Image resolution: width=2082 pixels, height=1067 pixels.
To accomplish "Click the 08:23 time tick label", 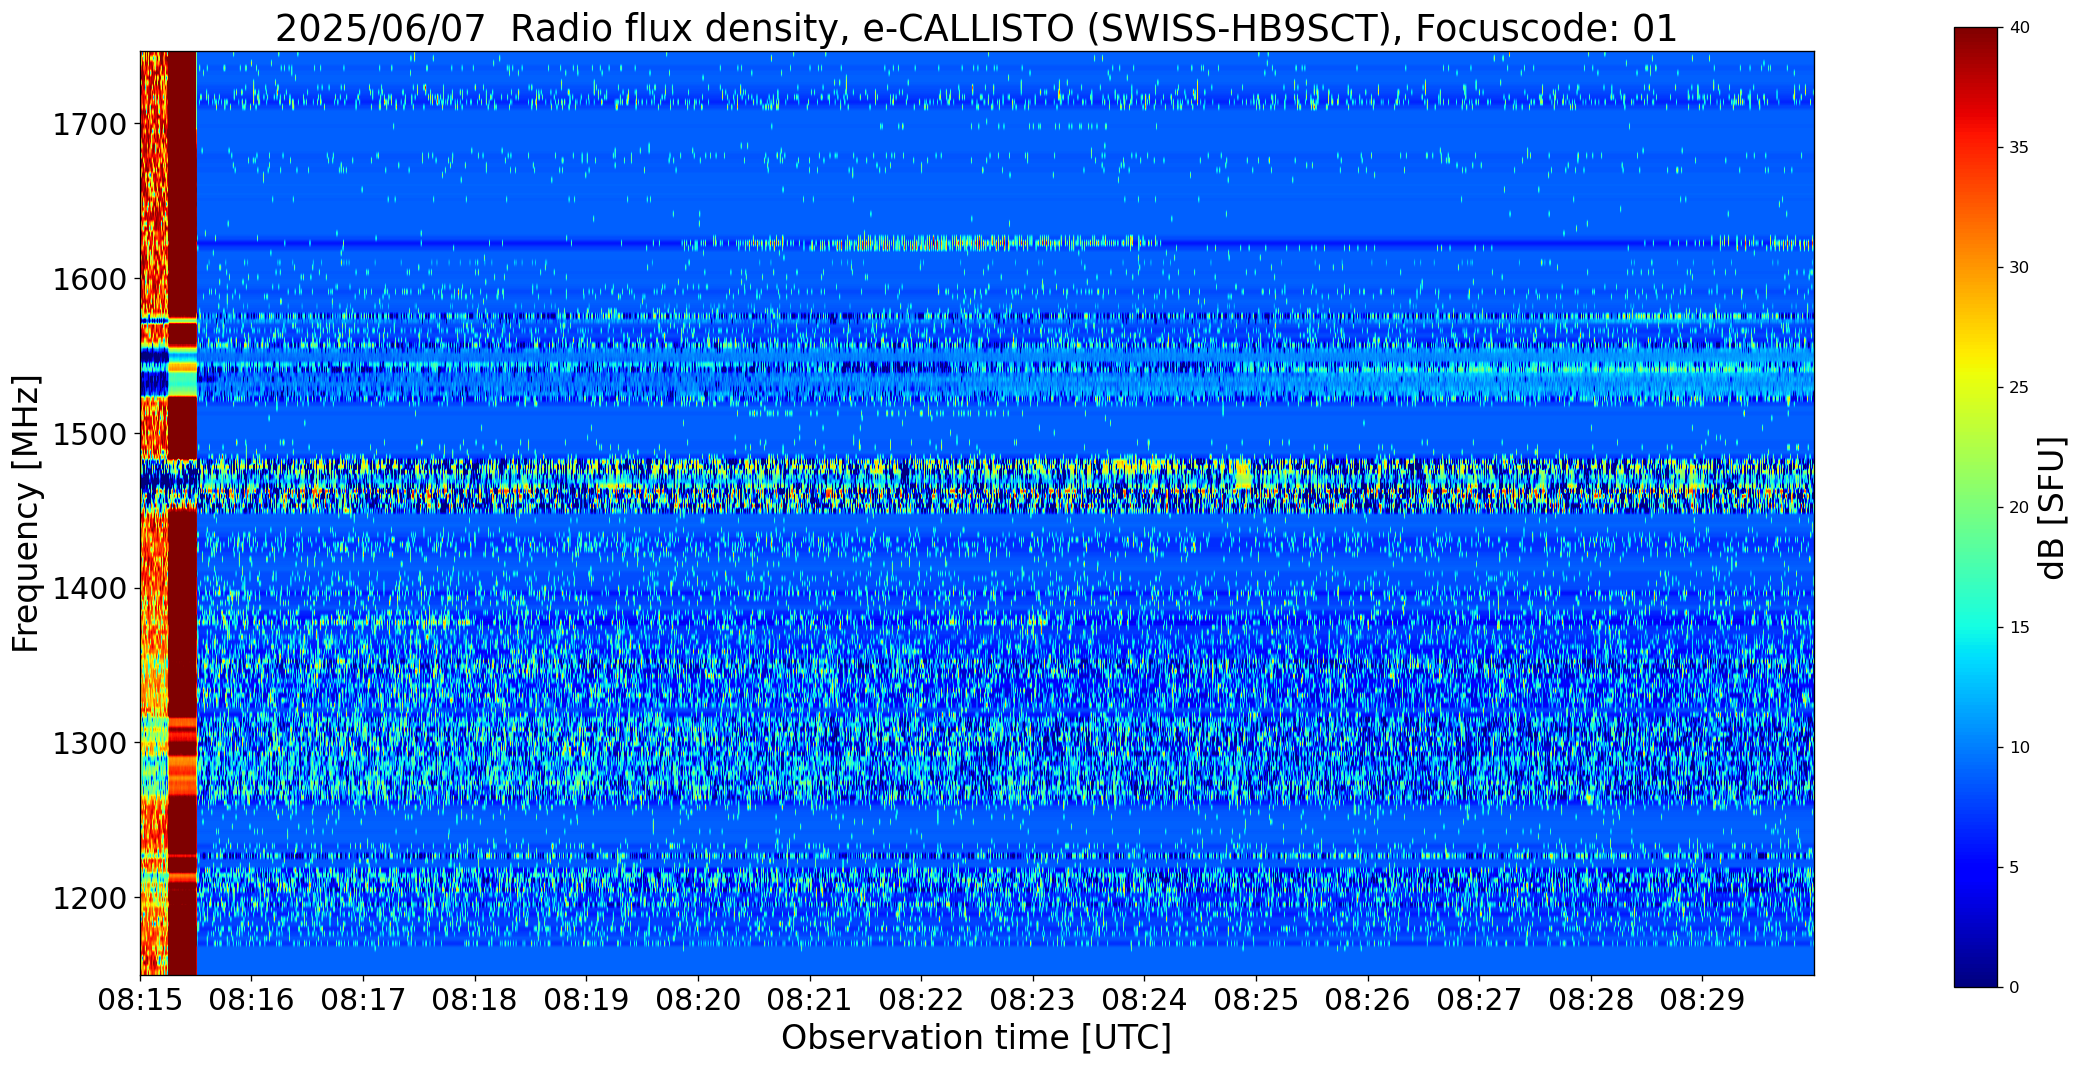I will coord(1033,1000).
